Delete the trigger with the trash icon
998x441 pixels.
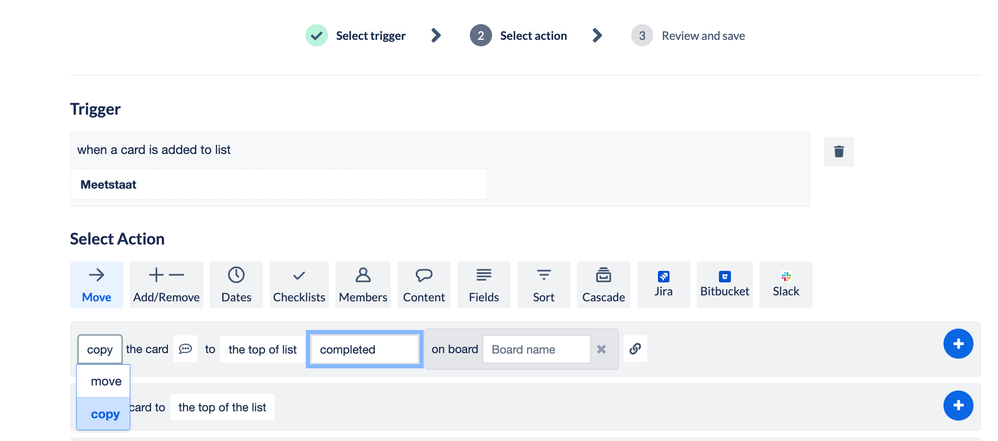point(838,151)
